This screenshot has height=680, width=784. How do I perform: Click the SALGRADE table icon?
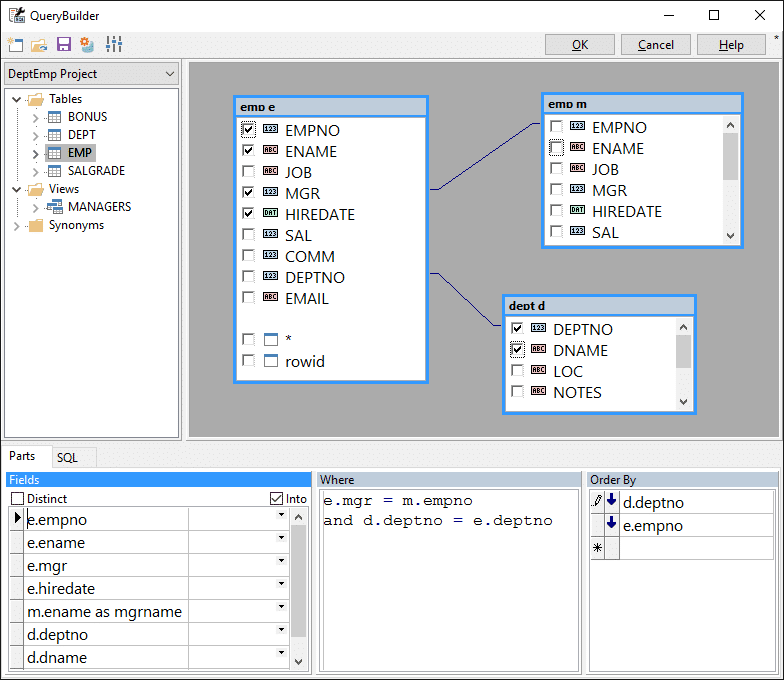click(x=55, y=171)
